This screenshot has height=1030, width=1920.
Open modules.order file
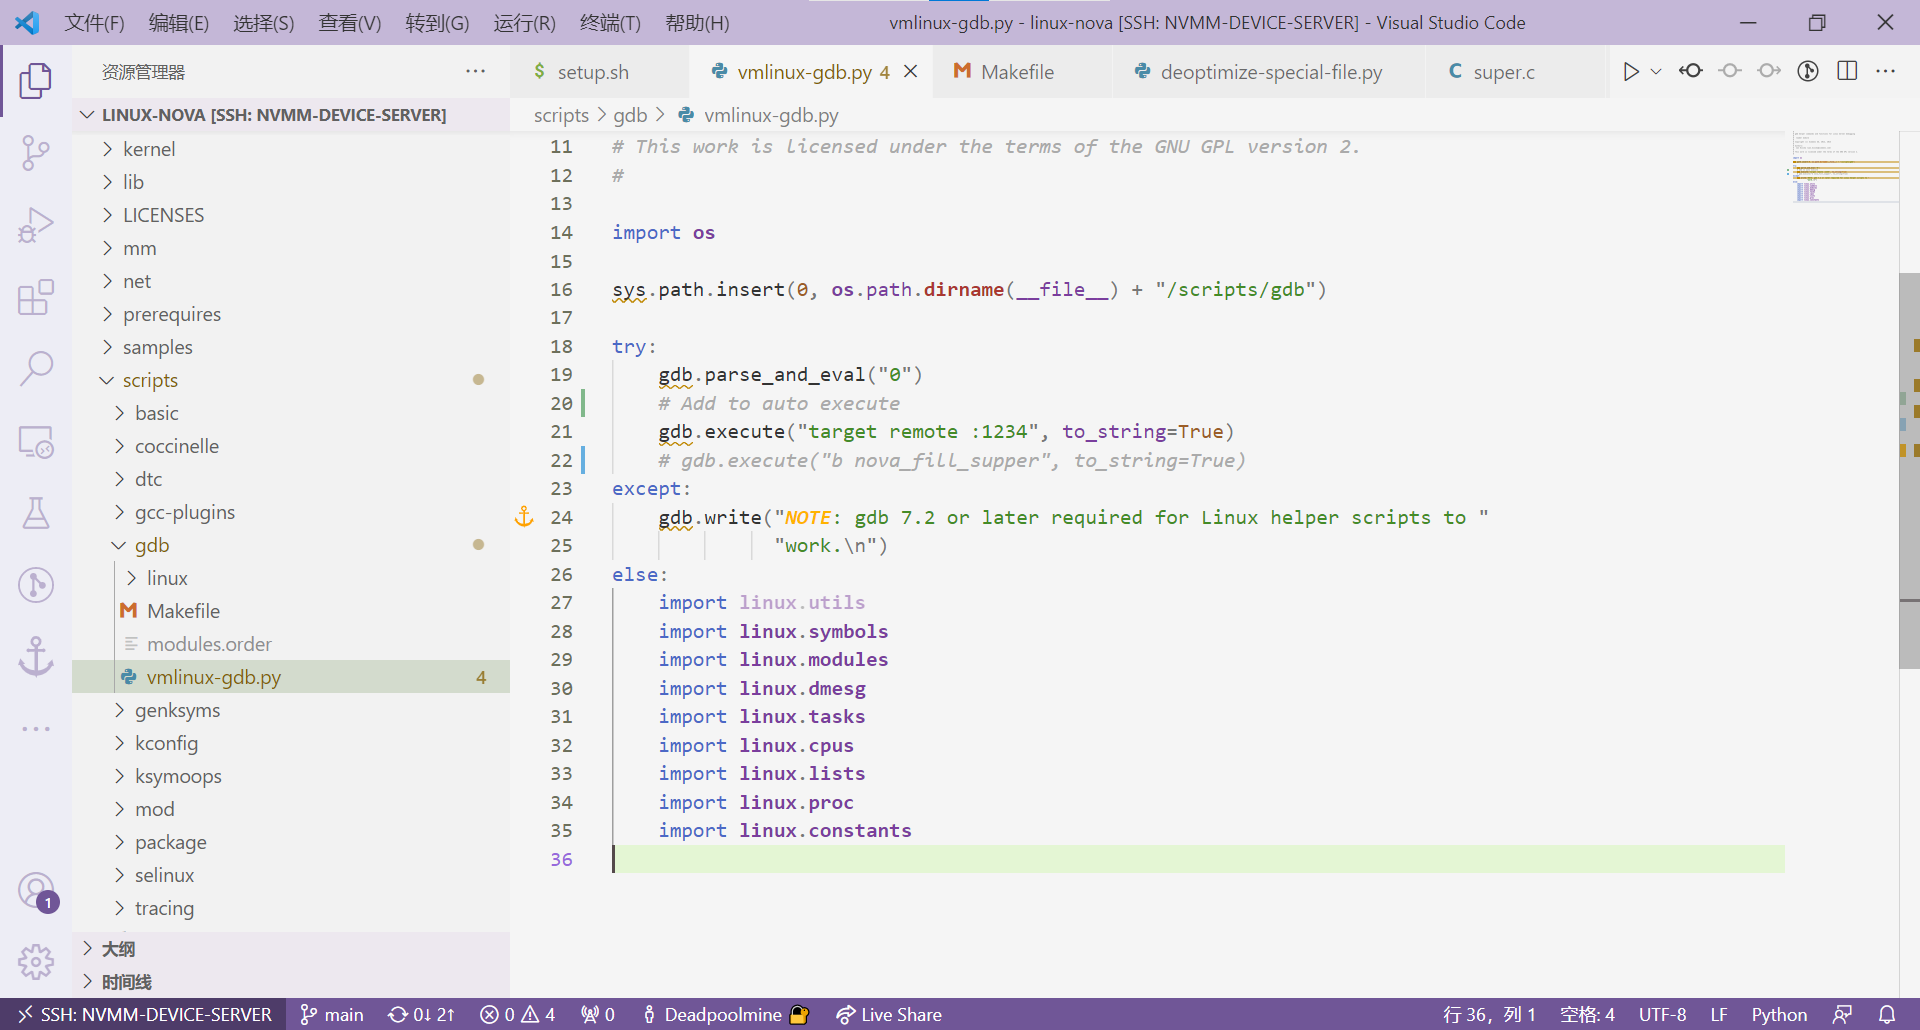[291, 644]
